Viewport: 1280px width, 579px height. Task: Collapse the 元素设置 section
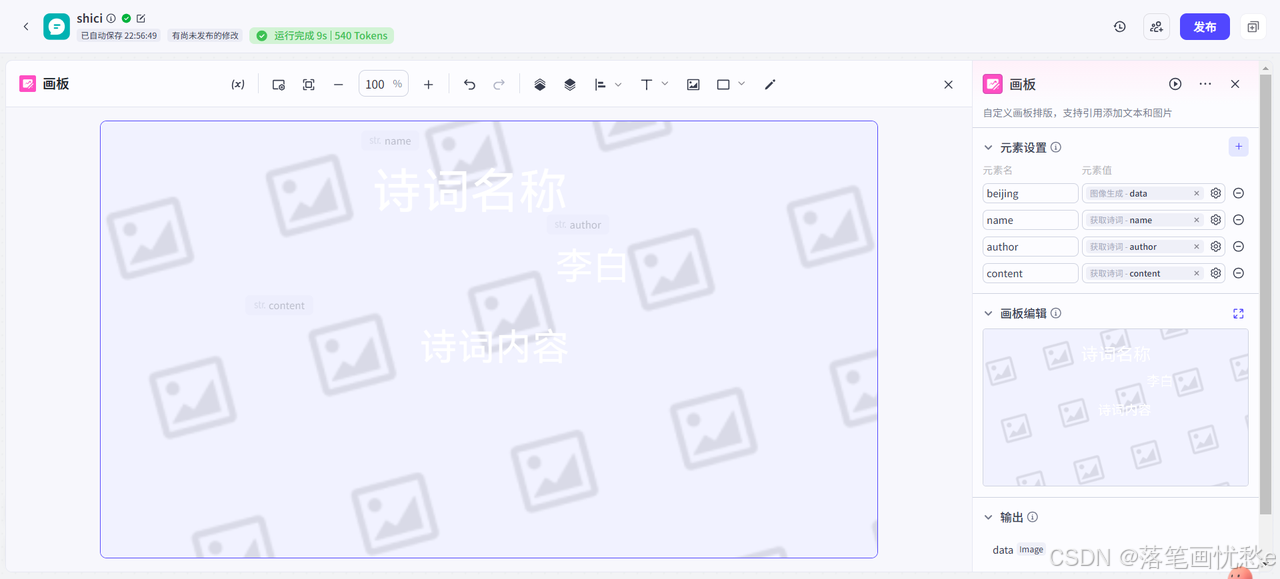click(989, 147)
